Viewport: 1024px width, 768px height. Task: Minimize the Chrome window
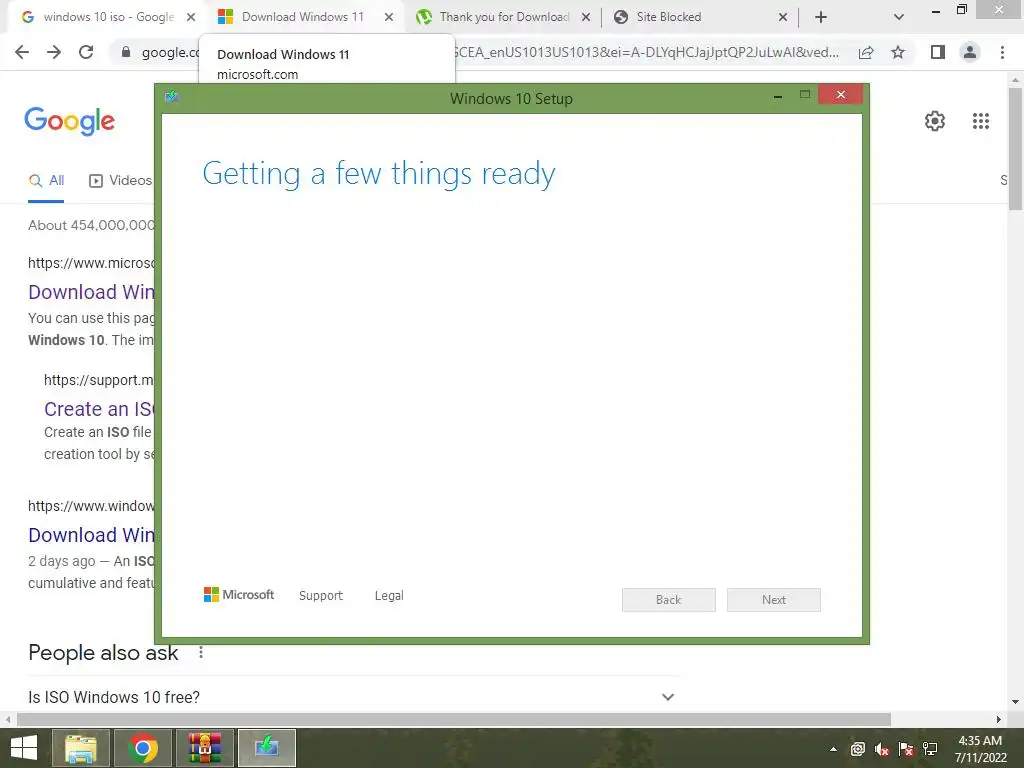pyautogui.click(x=935, y=11)
